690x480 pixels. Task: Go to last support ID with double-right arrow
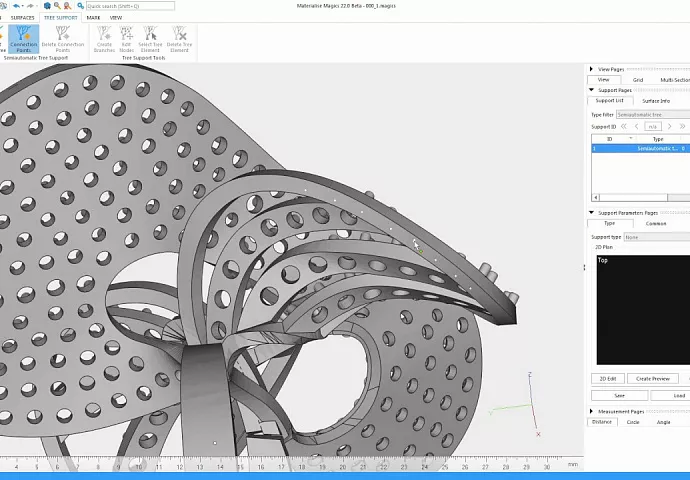683,126
